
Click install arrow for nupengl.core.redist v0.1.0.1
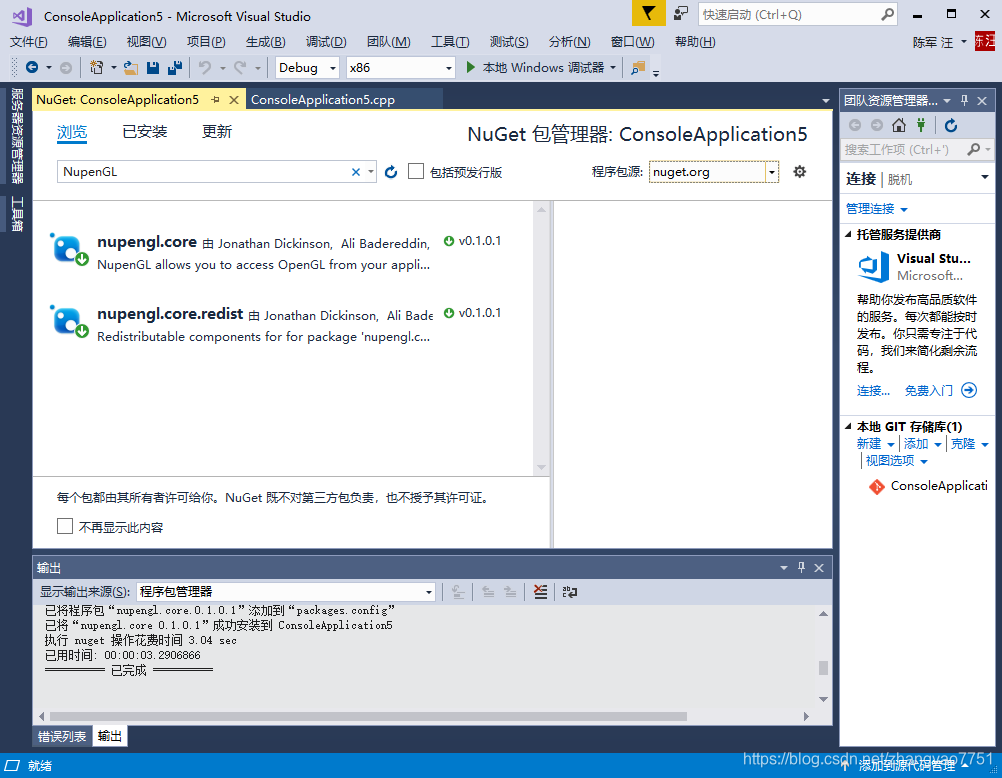click(x=449, y=313)
